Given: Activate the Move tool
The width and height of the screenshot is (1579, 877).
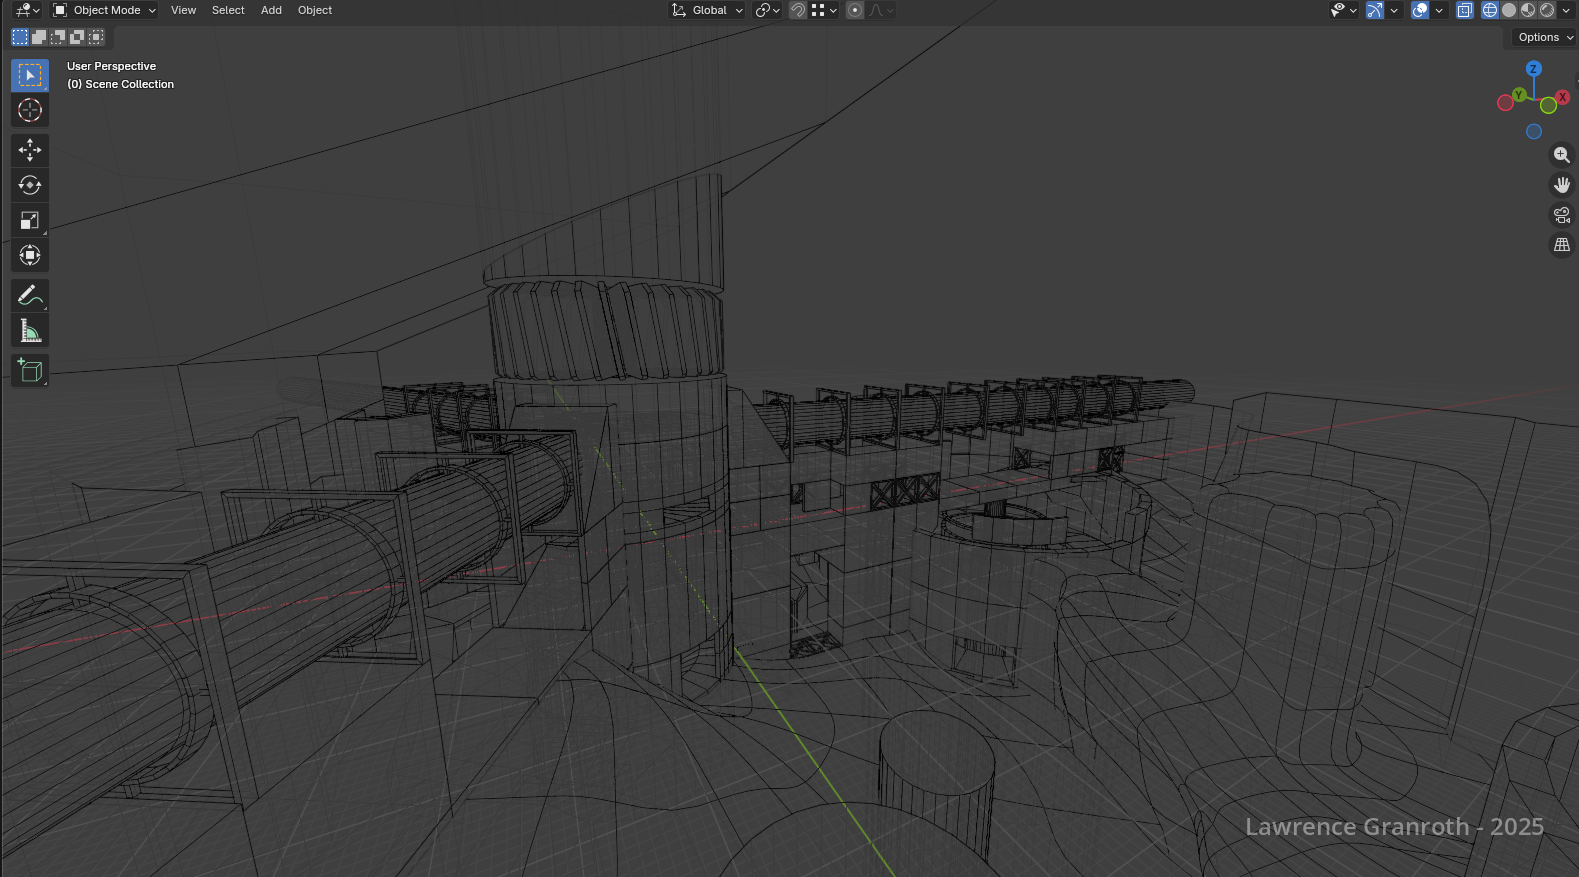Looking at the screenshot, I should pyautogui.click(x=30, y=150).
